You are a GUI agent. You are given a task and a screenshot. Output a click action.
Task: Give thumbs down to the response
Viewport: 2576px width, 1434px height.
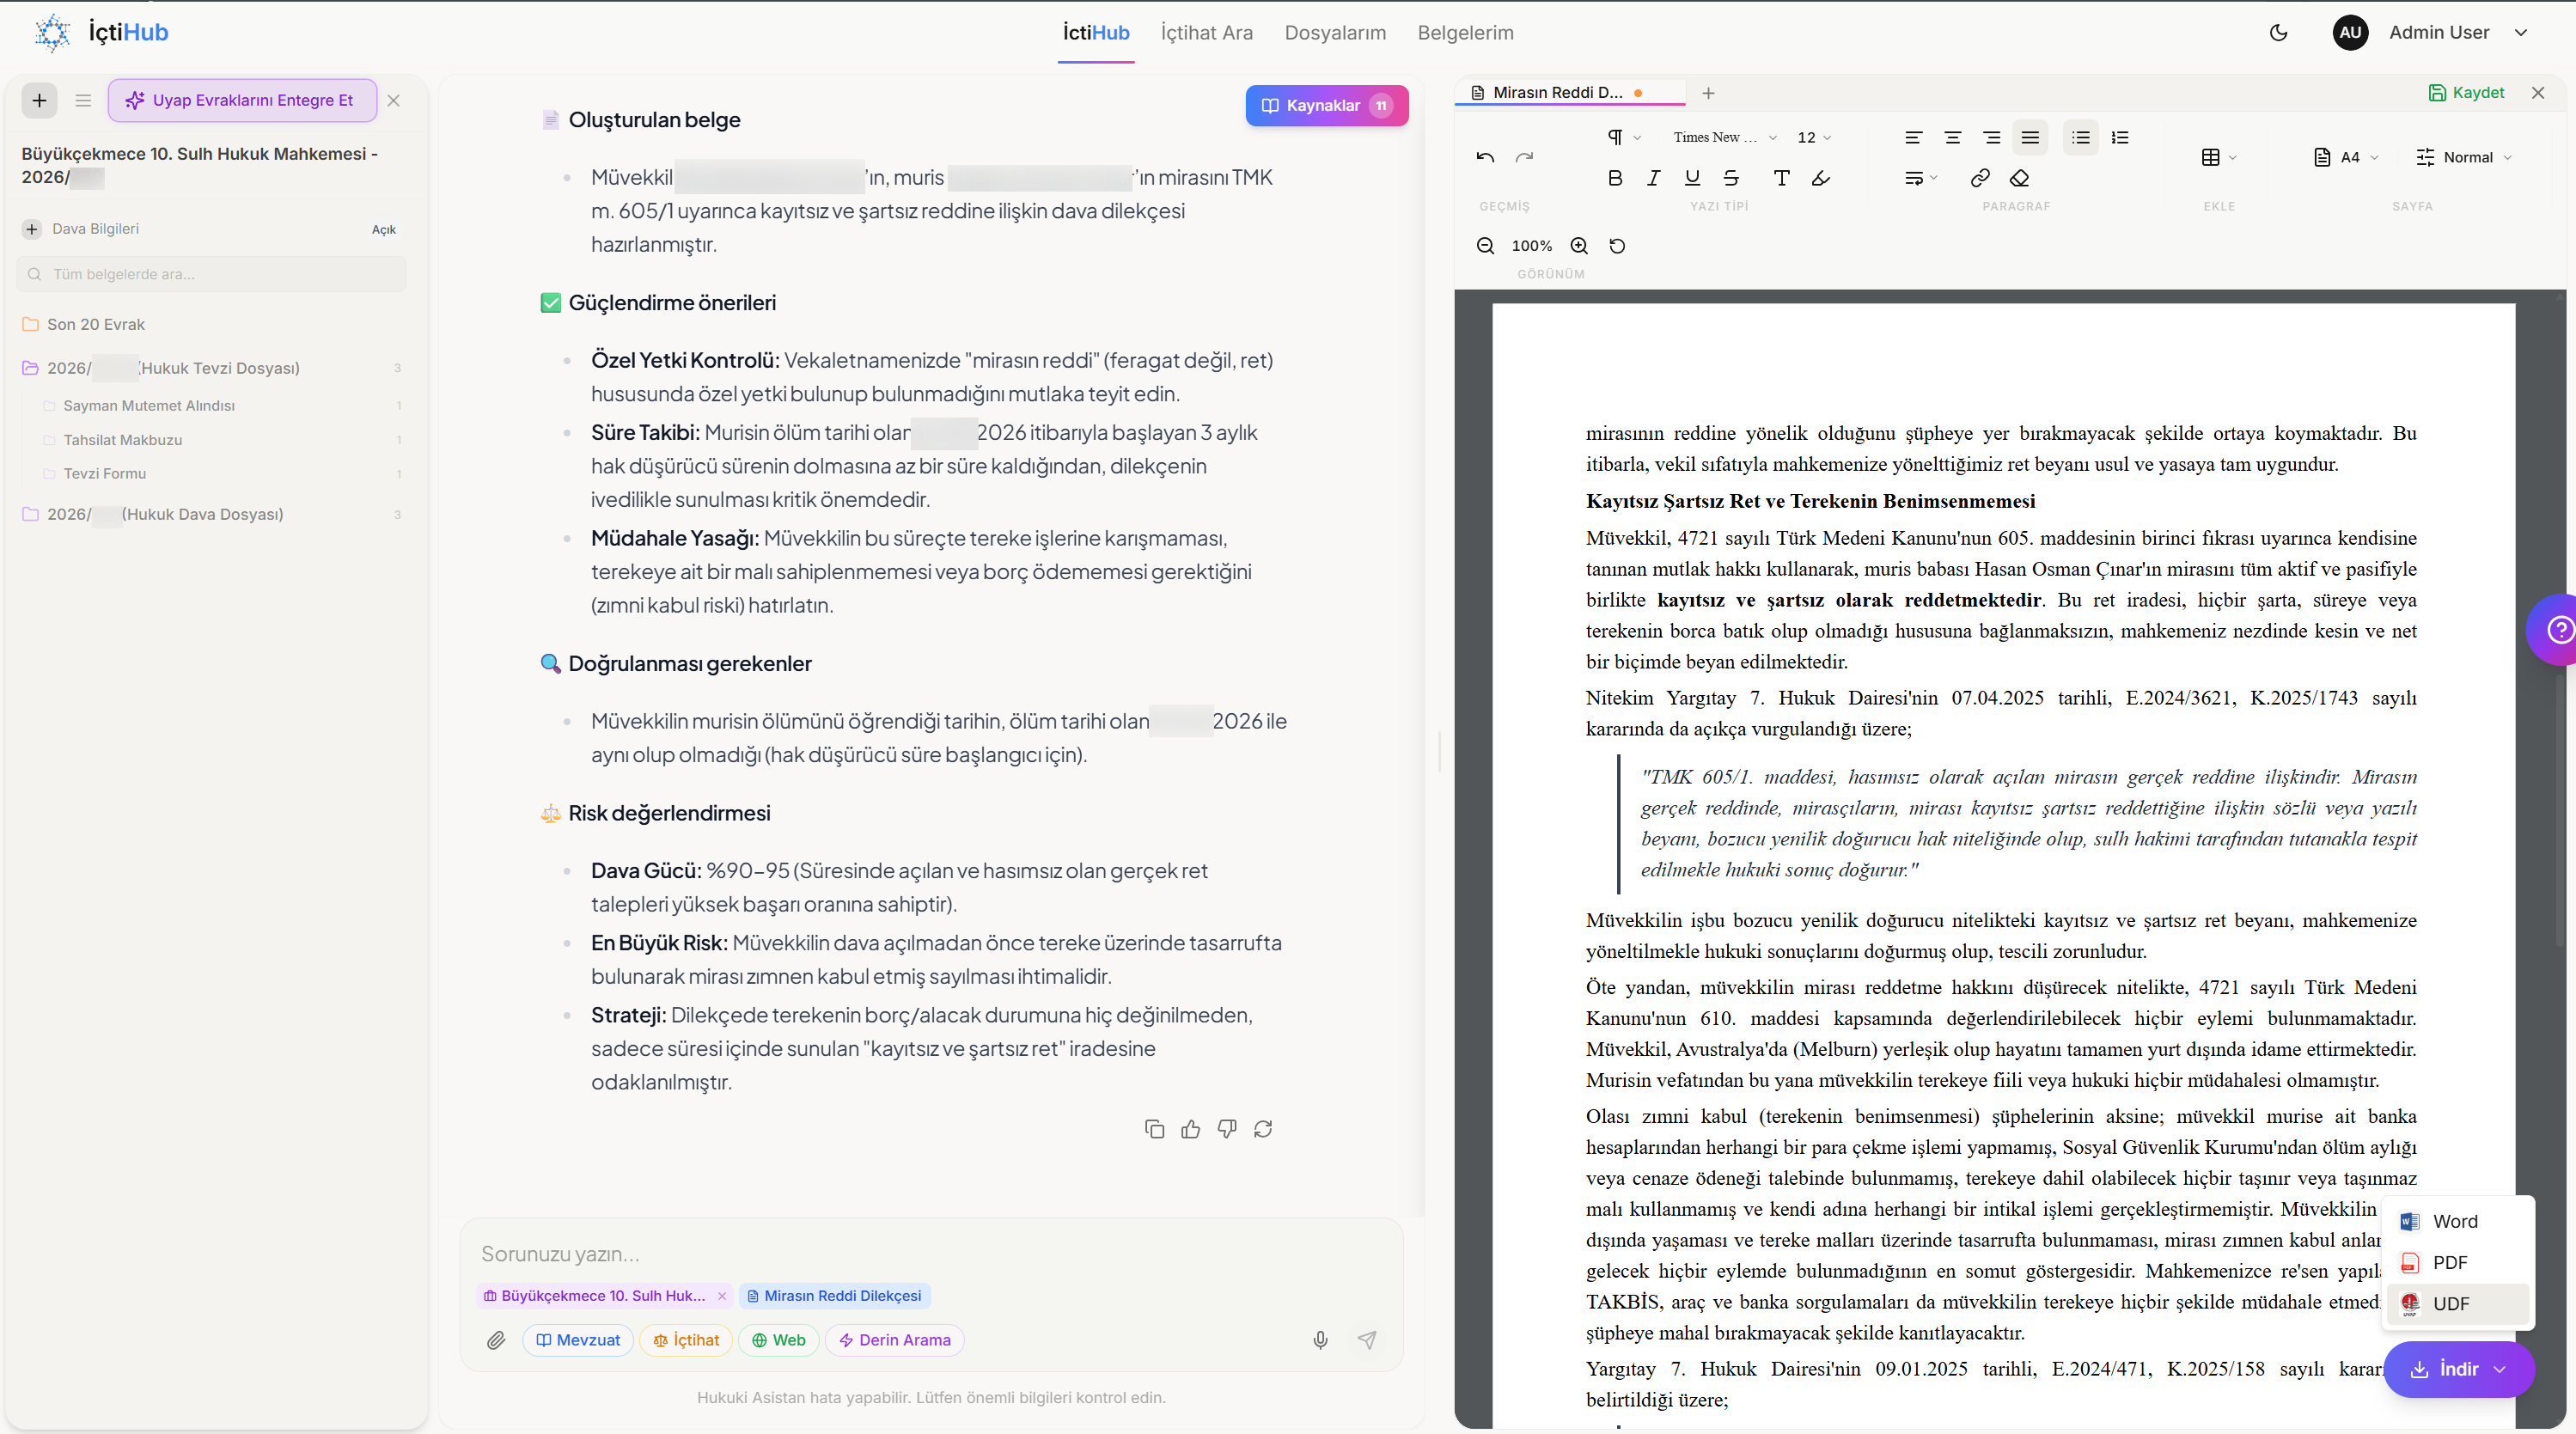coord(1227,1129)
